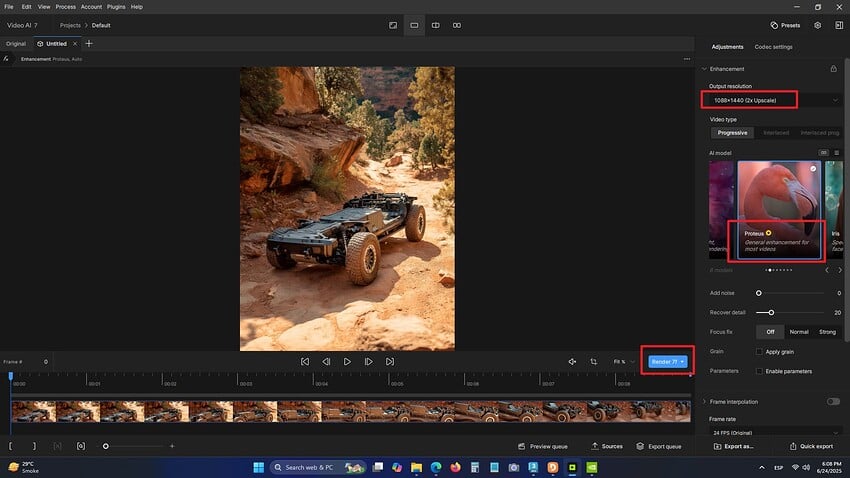Open the Sources panel

(x=607, y=447)
